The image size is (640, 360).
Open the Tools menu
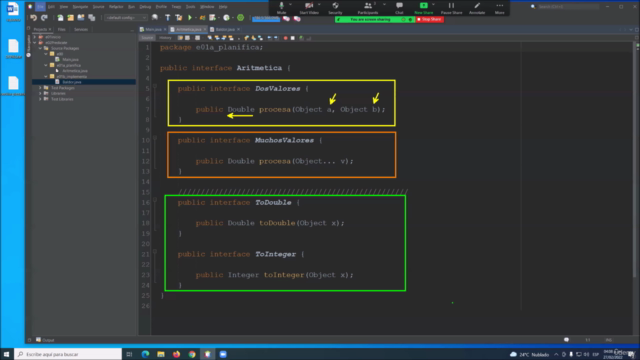coord(190,7)
